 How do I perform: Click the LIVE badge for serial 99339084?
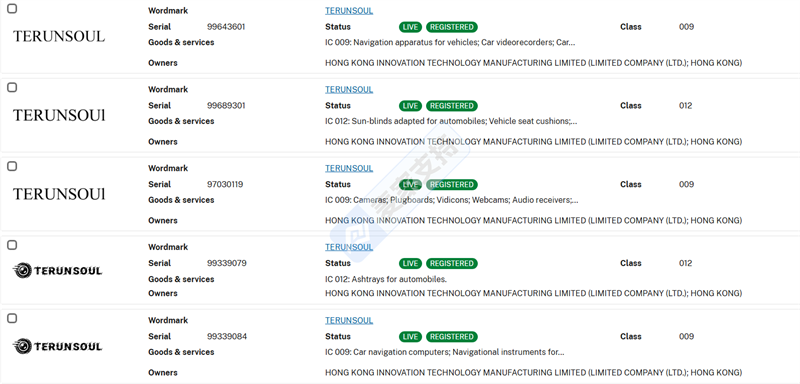point(410,337)
